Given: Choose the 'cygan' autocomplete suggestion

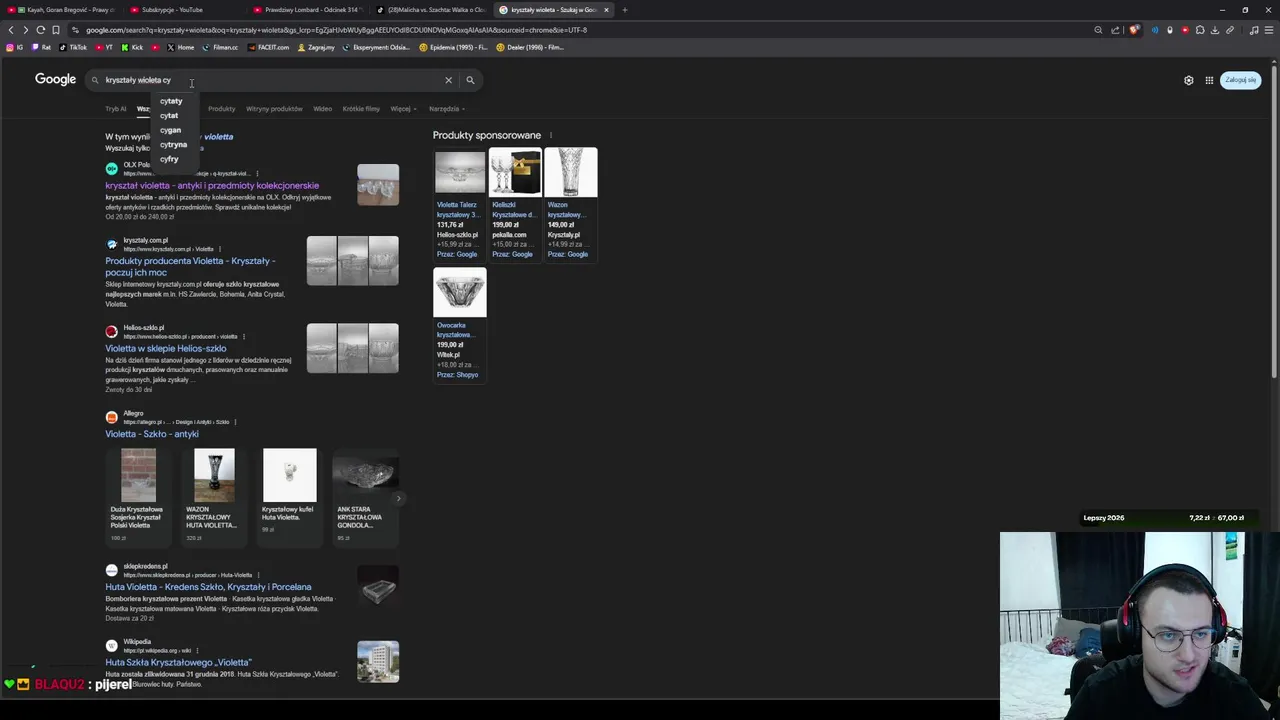Looking at the screenshot, I should point(170,130).
